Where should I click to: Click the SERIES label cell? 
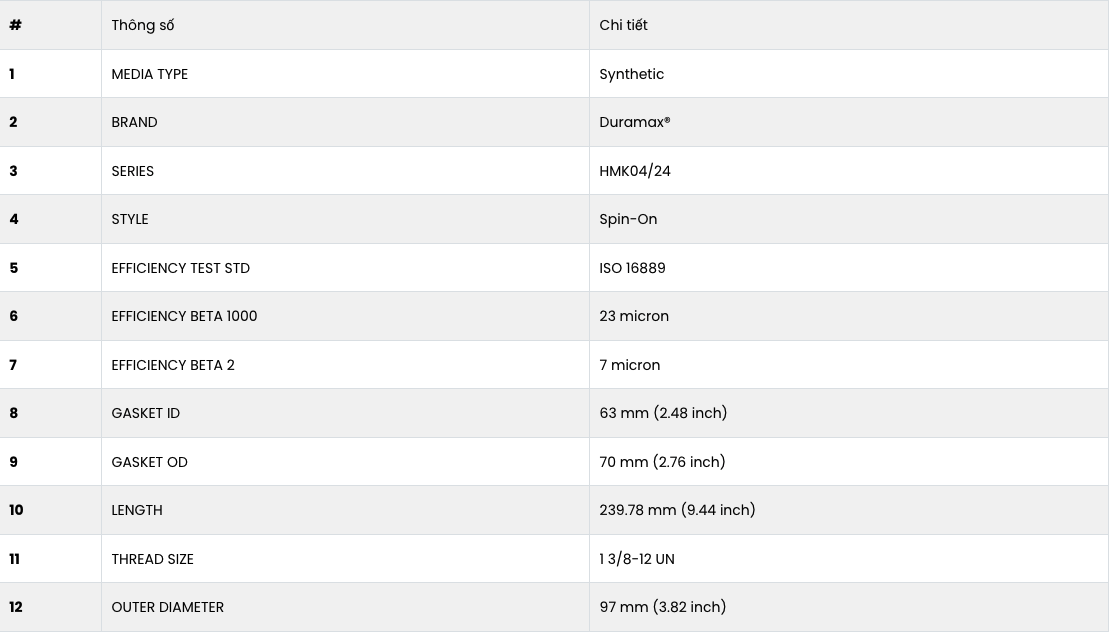(133, 171)
